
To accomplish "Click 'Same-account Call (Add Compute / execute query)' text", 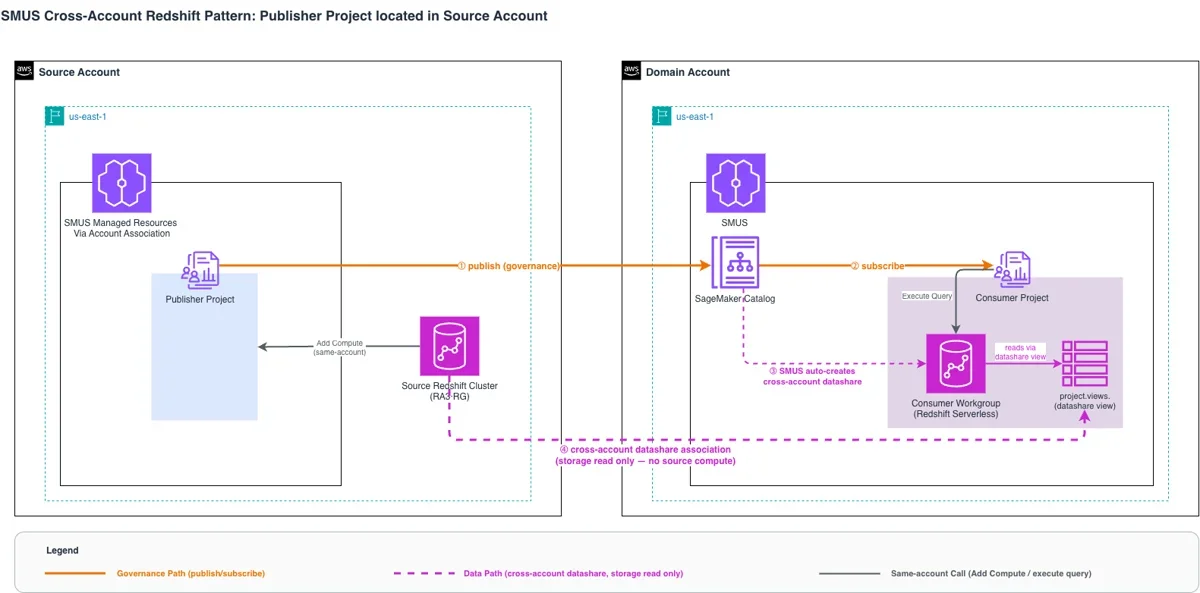I will [991, 573].
